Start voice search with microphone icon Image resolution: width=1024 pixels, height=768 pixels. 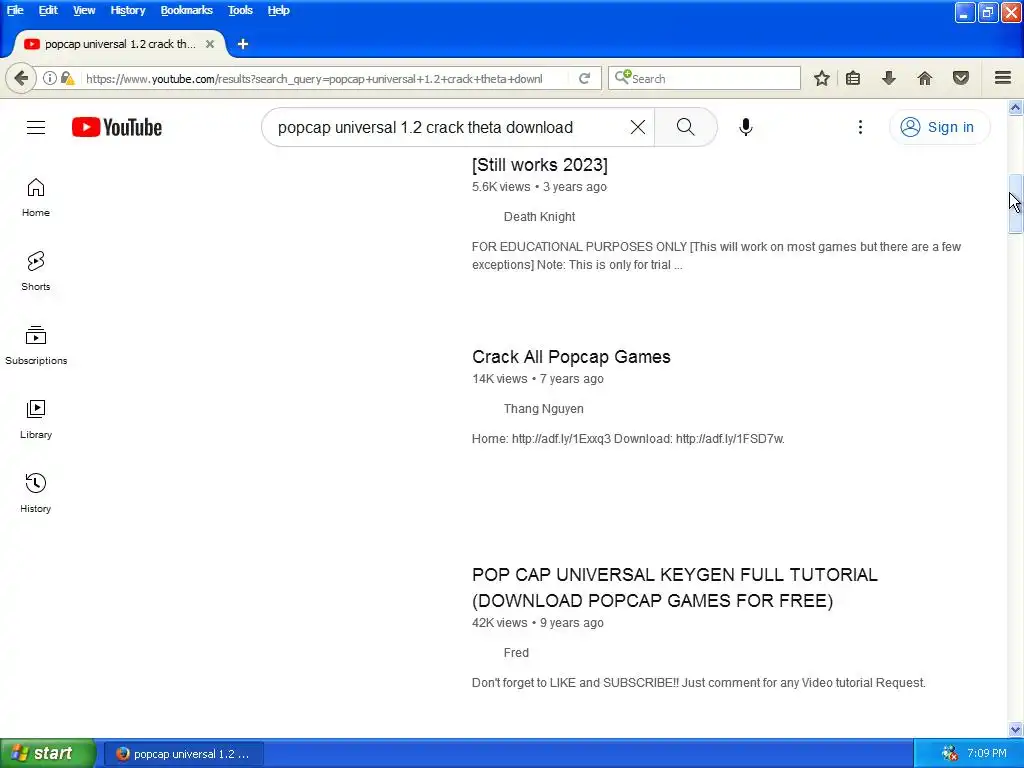(x=745, y=127)
